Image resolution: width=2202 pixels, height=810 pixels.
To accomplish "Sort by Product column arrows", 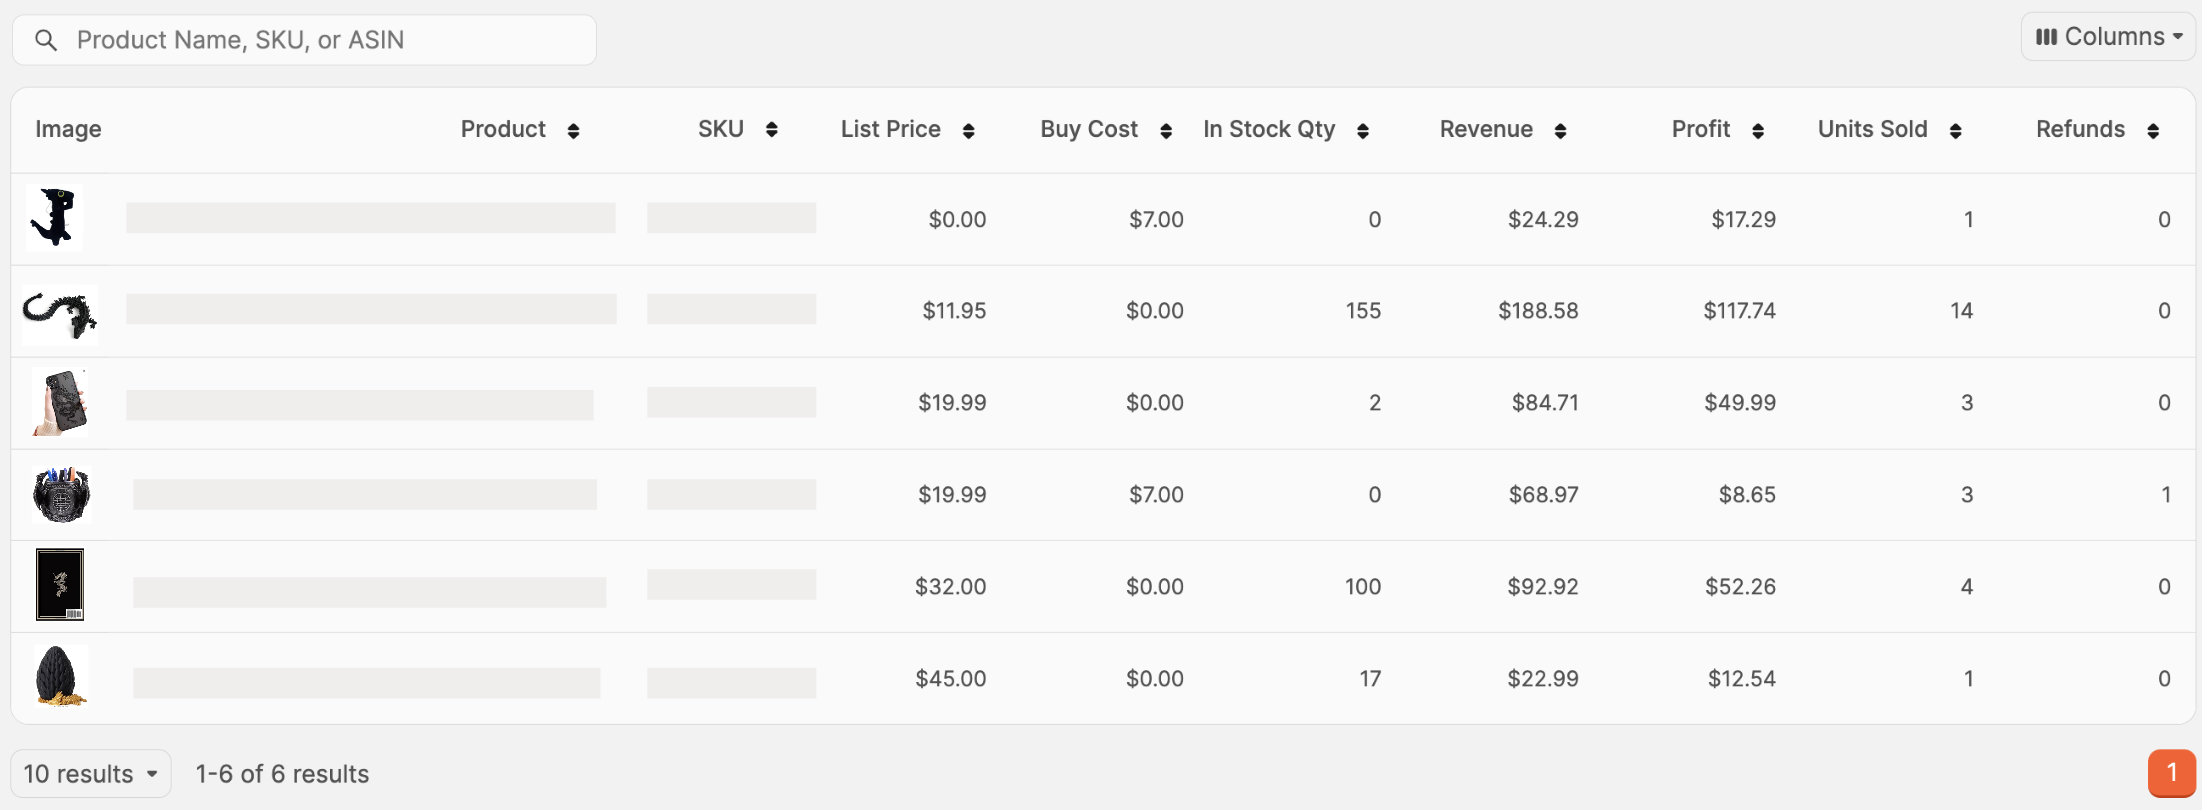I will pyautogui.click(x=573, y=131).
